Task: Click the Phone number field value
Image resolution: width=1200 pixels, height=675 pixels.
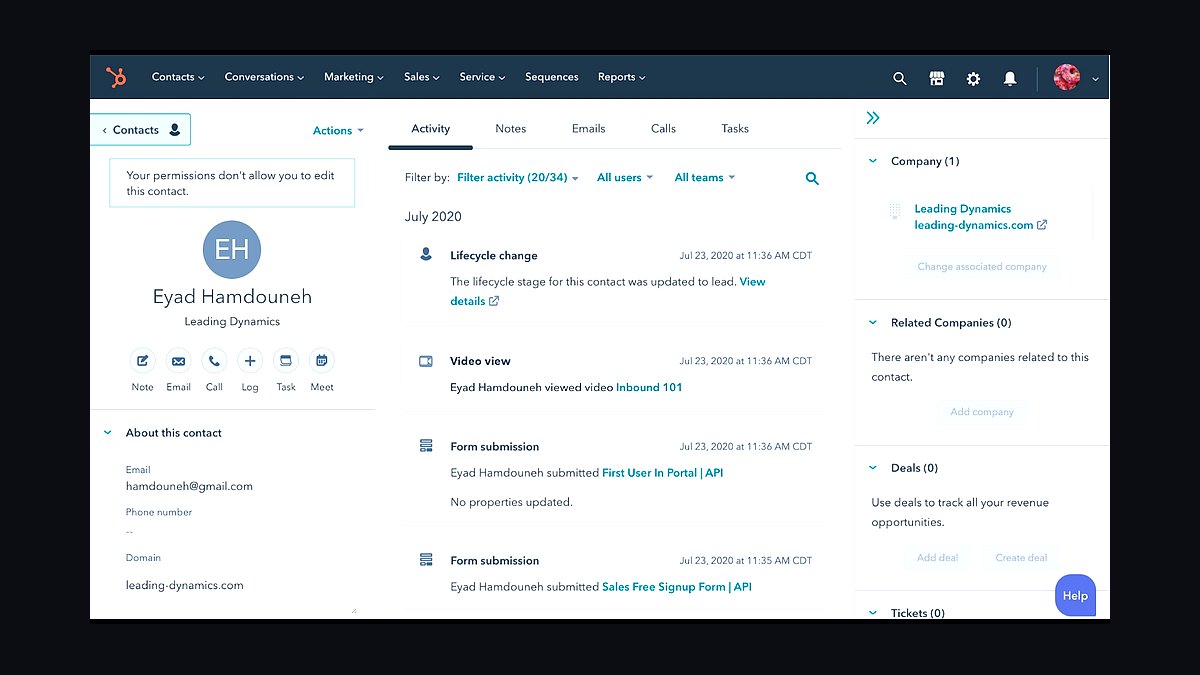Action: pos(130,531)
